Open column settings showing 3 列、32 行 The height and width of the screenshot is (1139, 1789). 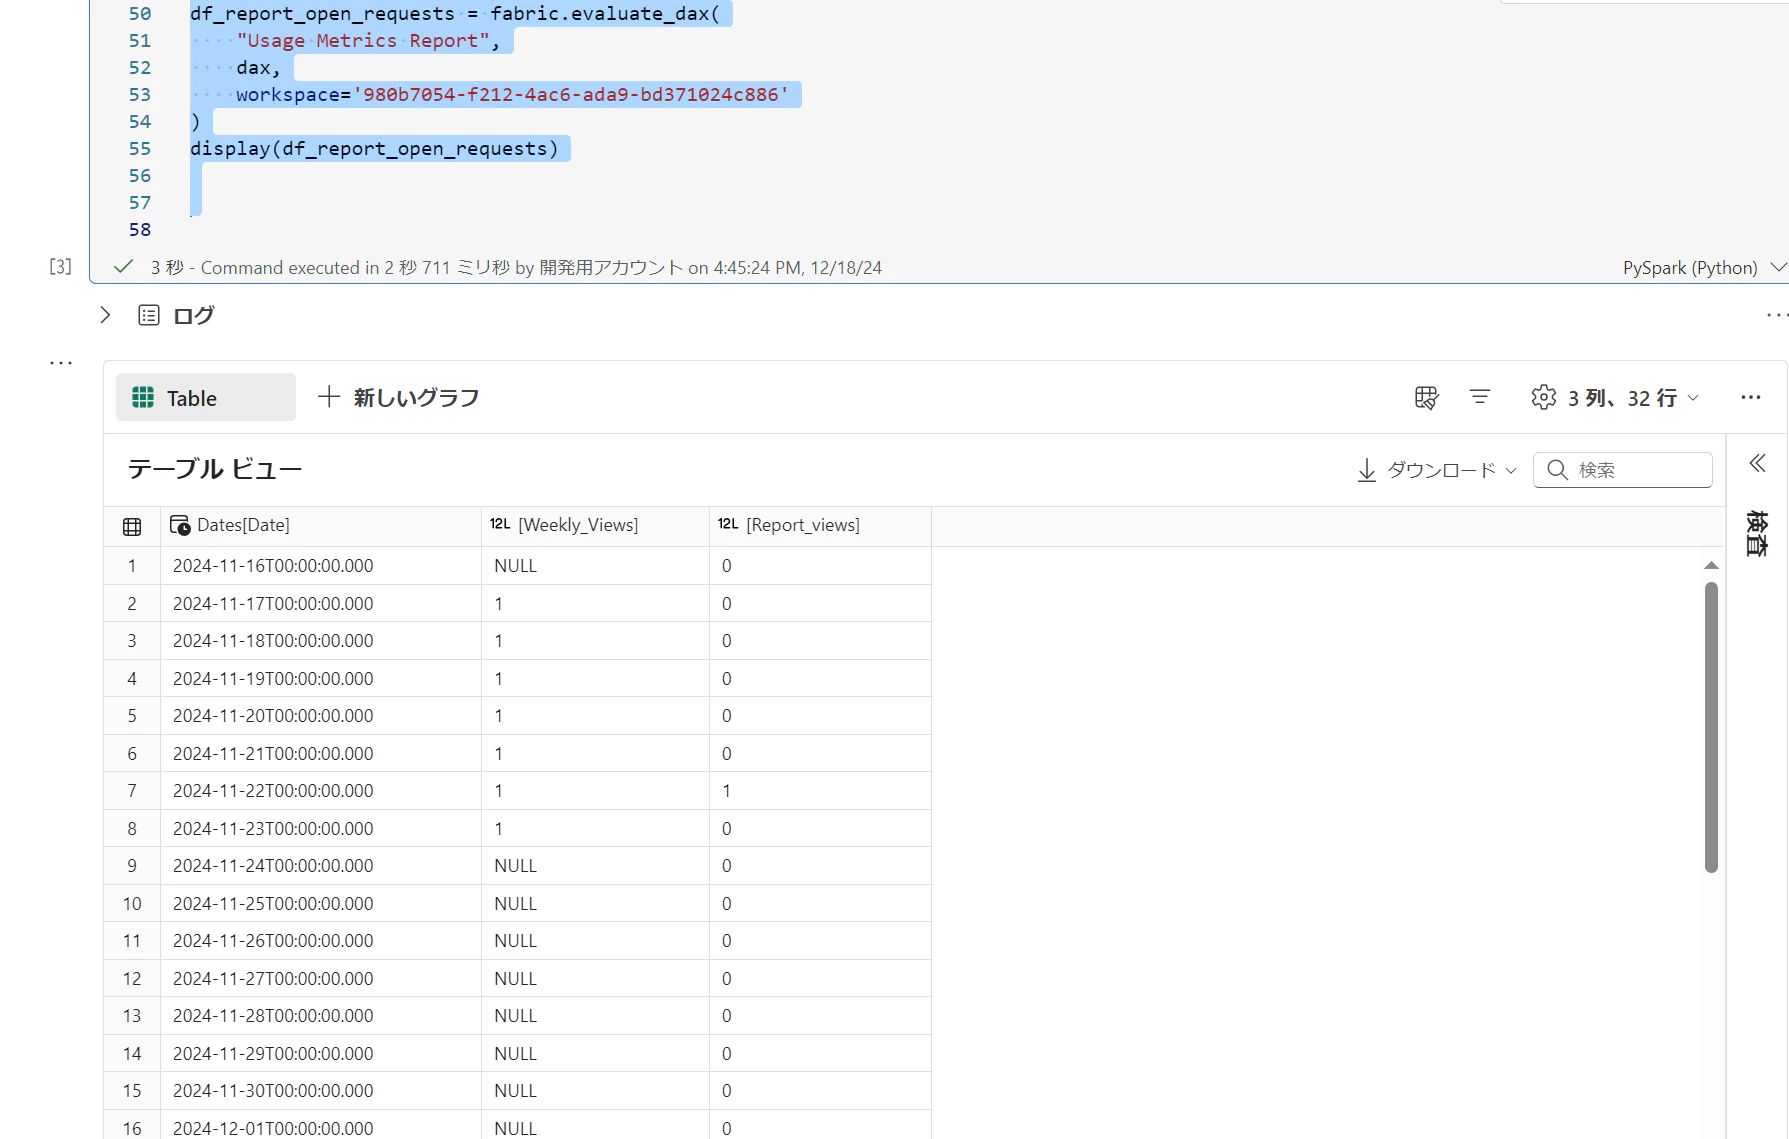click(1614, 398)
